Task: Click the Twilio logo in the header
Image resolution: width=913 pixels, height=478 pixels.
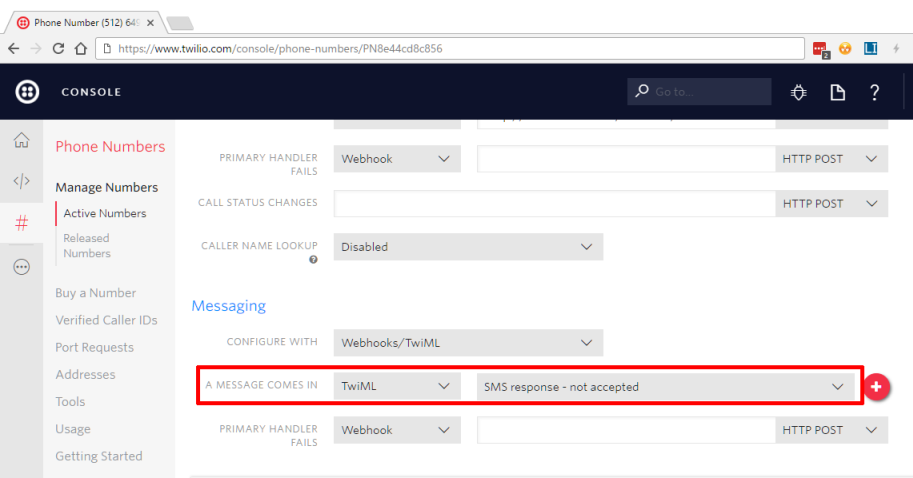Action: tap(27, 92)
